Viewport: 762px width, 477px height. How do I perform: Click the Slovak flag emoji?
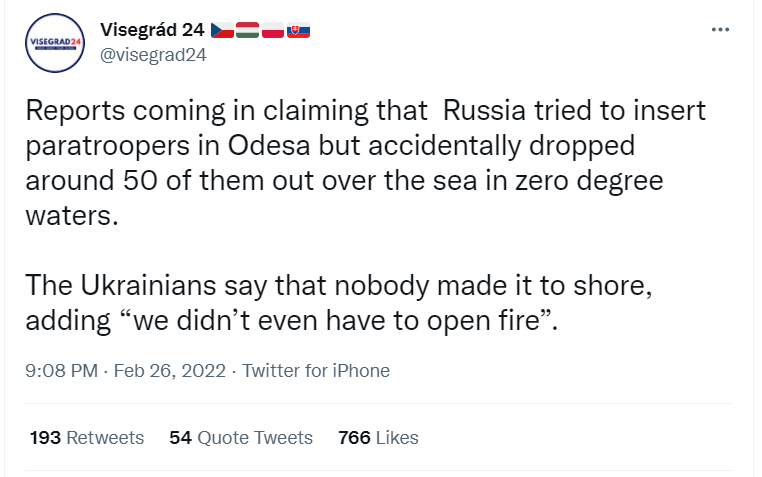(x=299, y=30)
